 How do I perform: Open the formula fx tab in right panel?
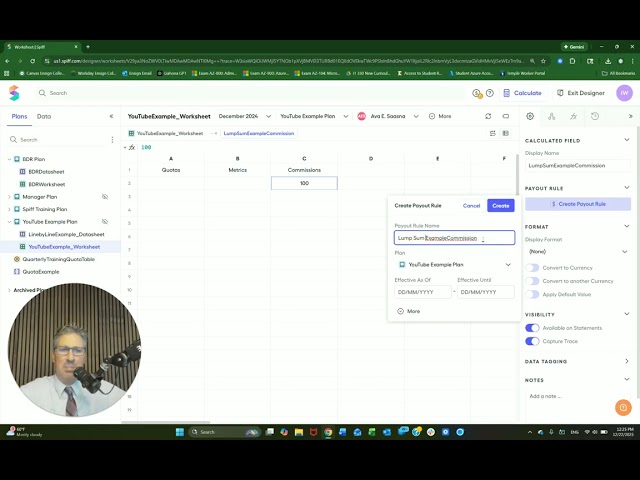(x=573, y=116)
